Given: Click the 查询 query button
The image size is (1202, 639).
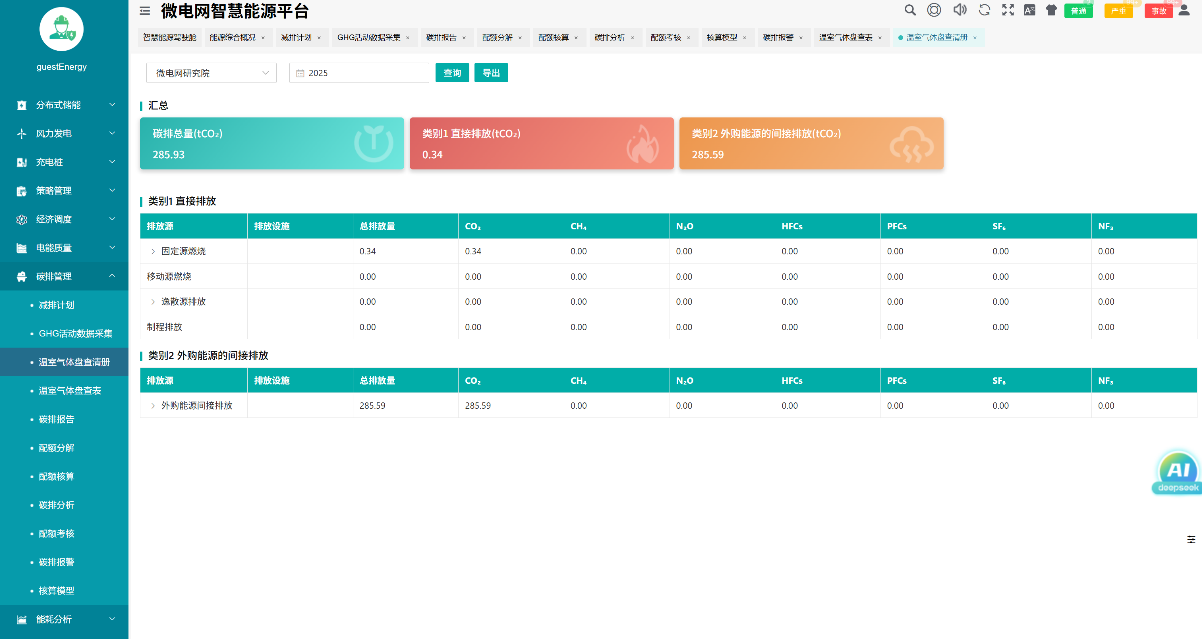Looking at the screenshot, I should click(x=452, y=73).
